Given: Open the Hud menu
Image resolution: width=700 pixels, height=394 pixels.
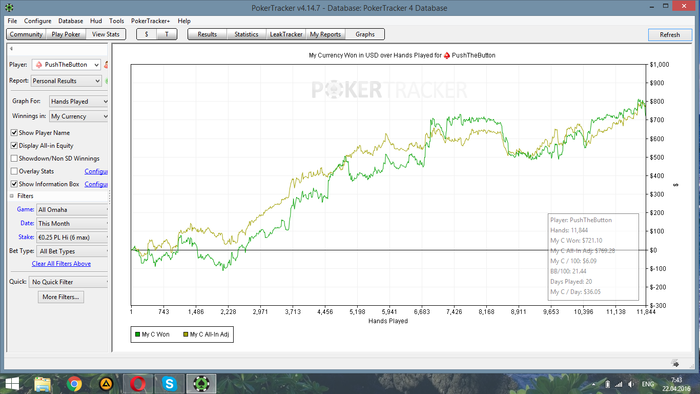Looking at the screenshot, I should (x=96, y=21).
